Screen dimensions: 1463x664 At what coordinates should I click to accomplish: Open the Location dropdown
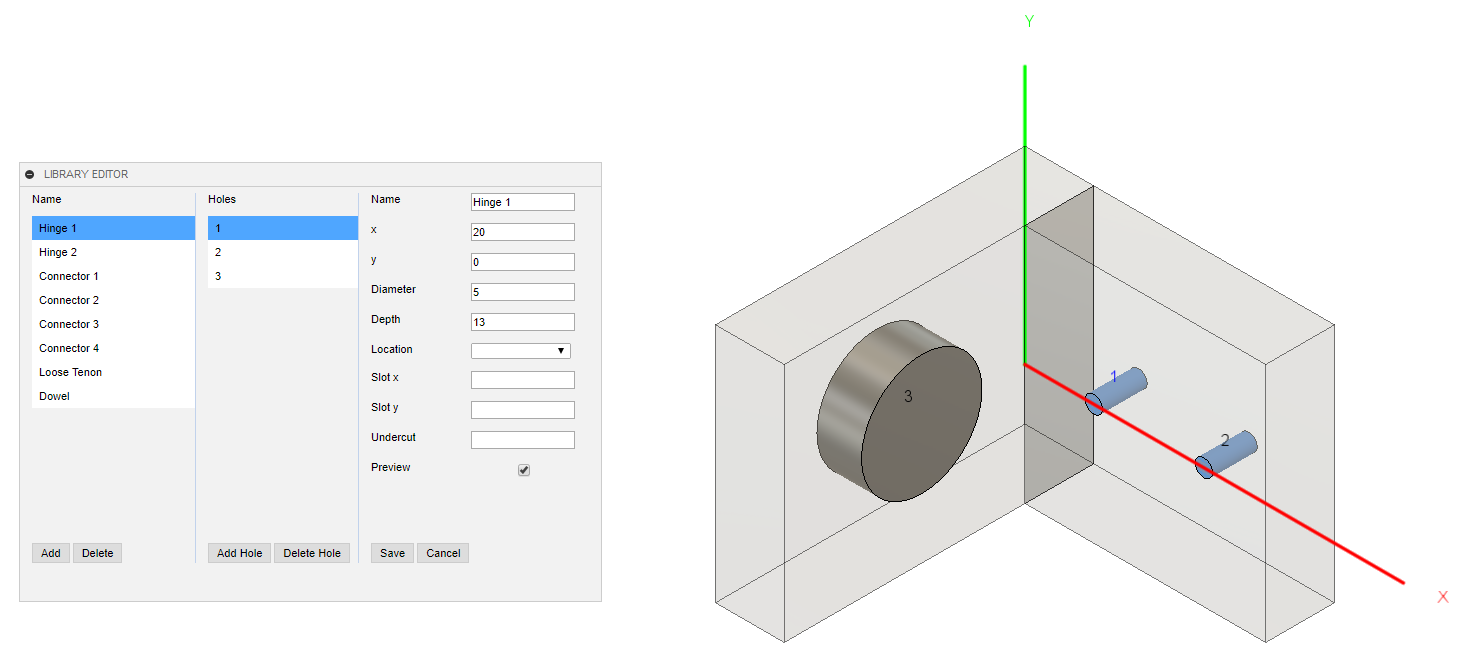coord(520,351)
